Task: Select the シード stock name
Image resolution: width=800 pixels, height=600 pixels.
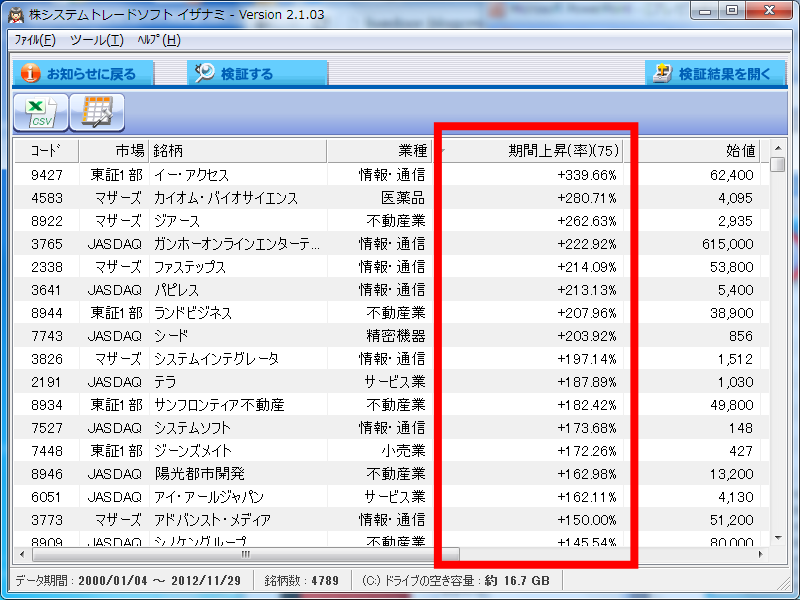Action: coord(171,336)
